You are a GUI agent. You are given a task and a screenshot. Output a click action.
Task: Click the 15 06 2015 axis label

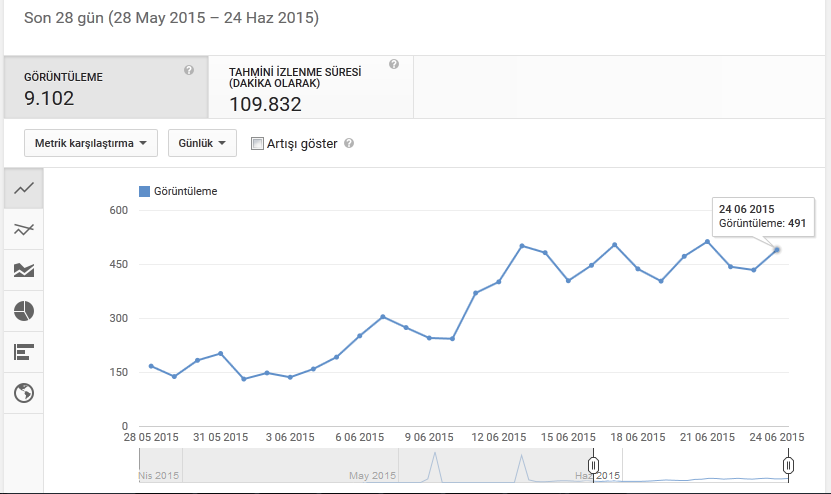tap(568, 437)
